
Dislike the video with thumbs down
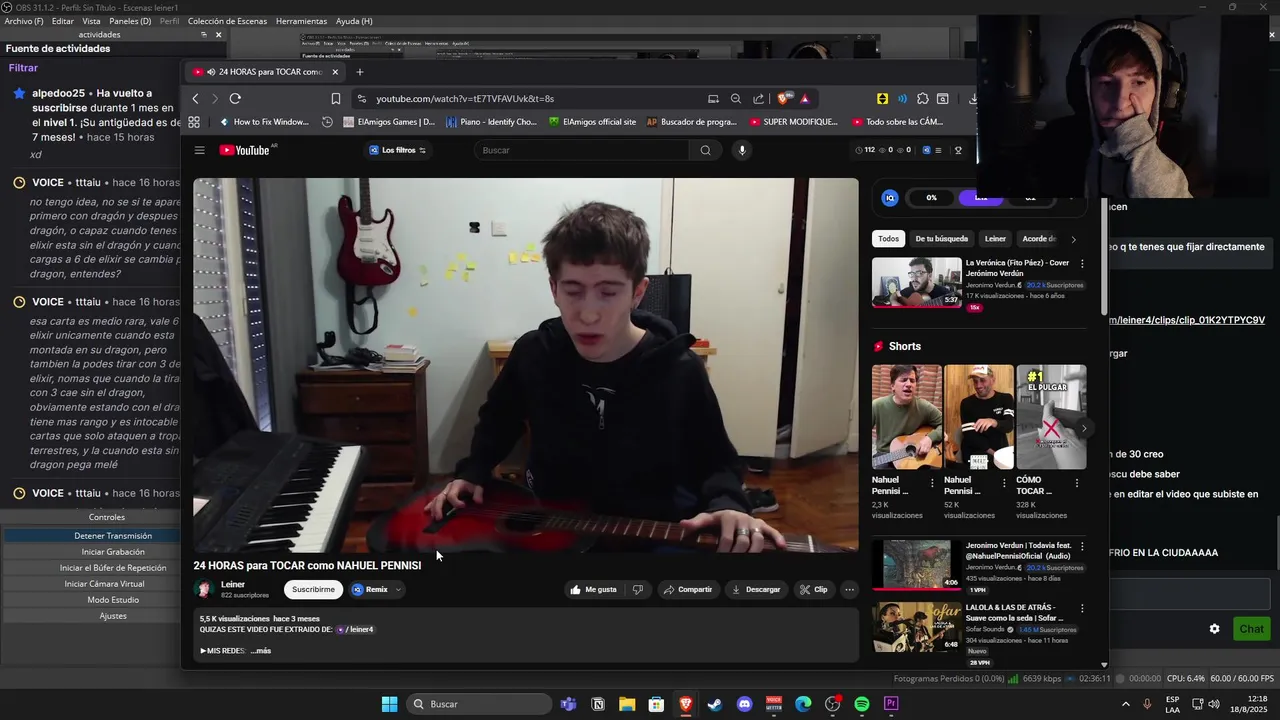tap(638, 590)
